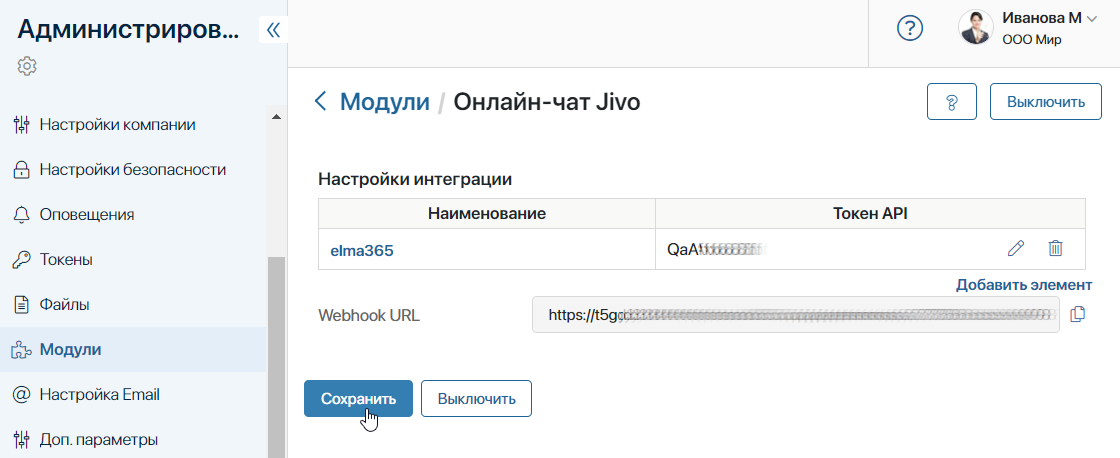Screen dimensions: 1120x458
Task: Click the Администриров… sidebar title
Action: coord(129,29)
